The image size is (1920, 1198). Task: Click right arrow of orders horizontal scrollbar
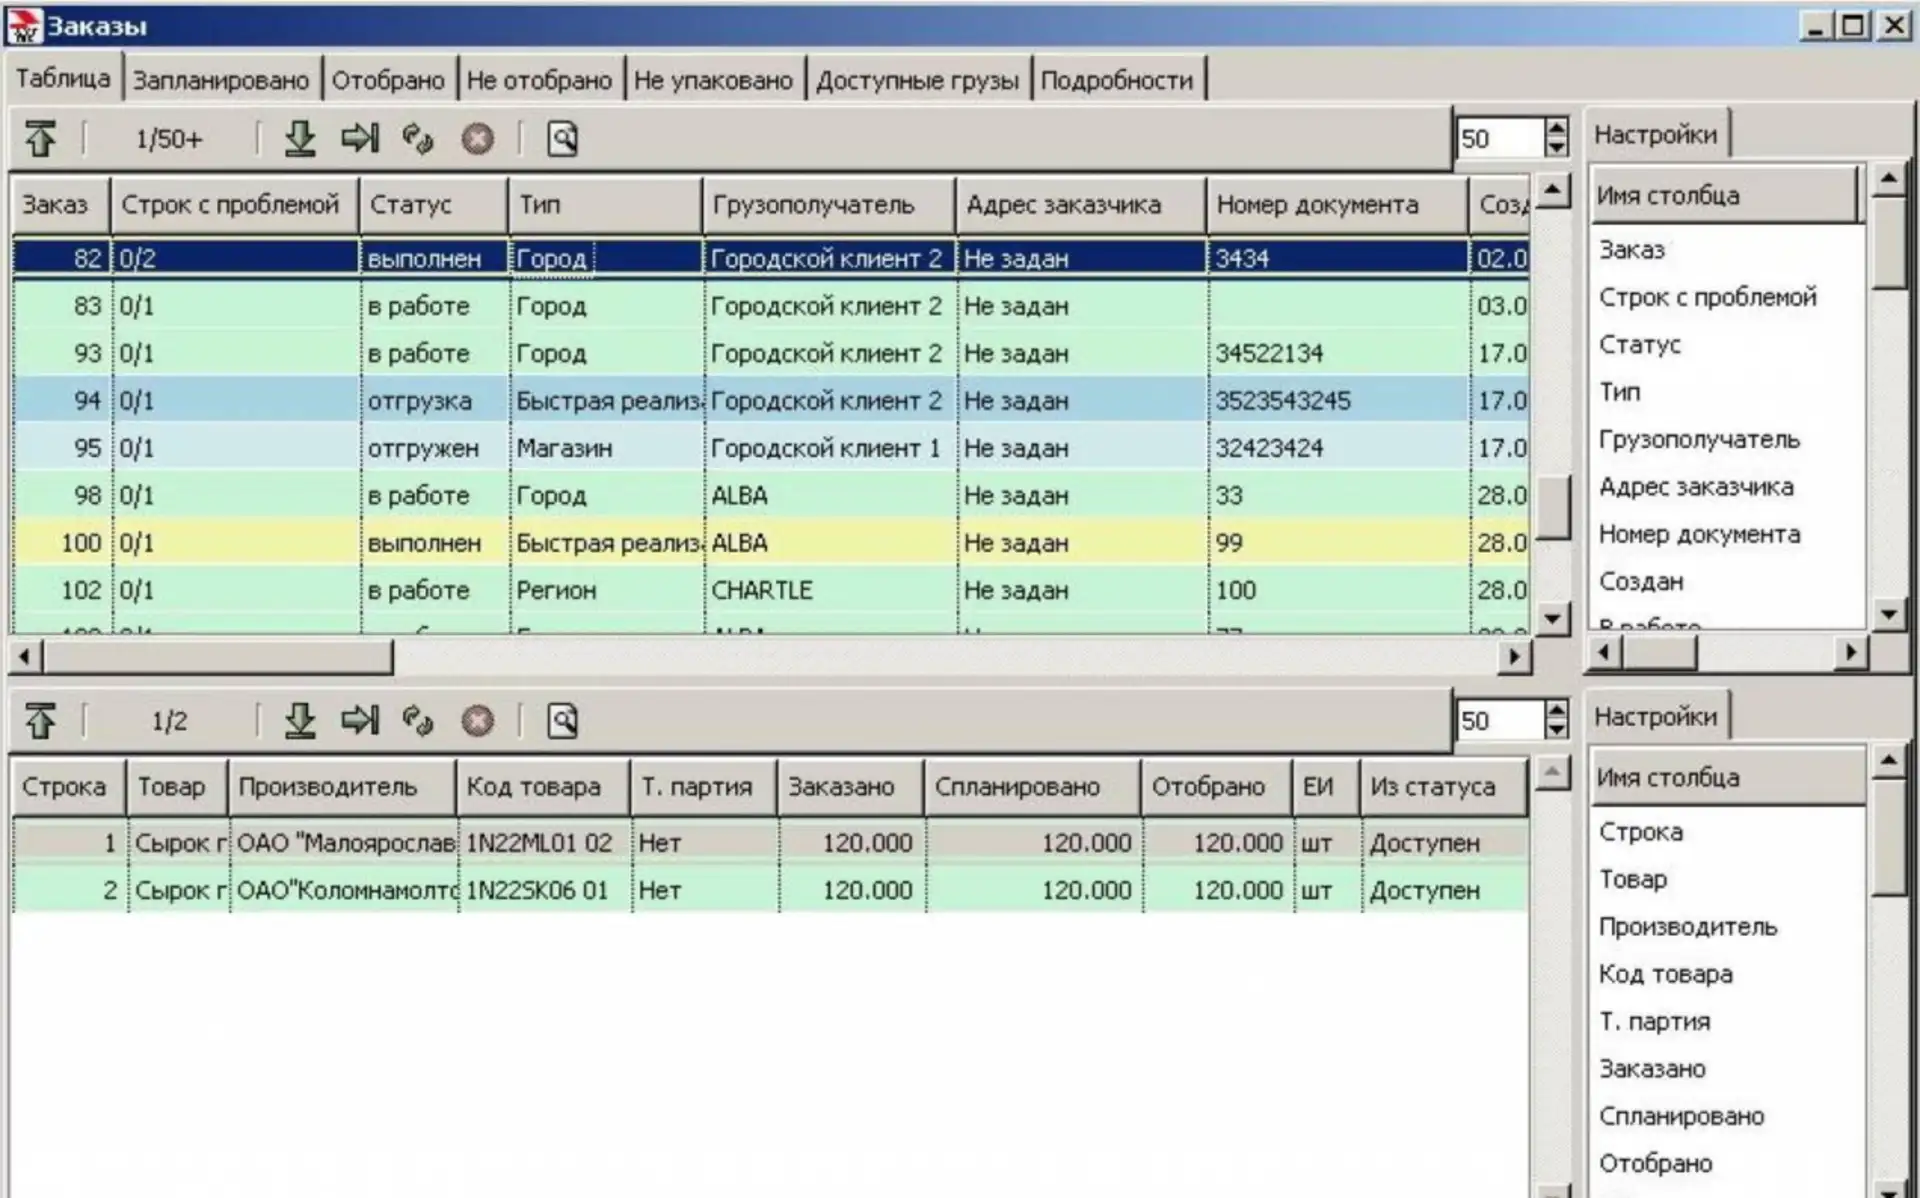click(x=1515, y=657)
